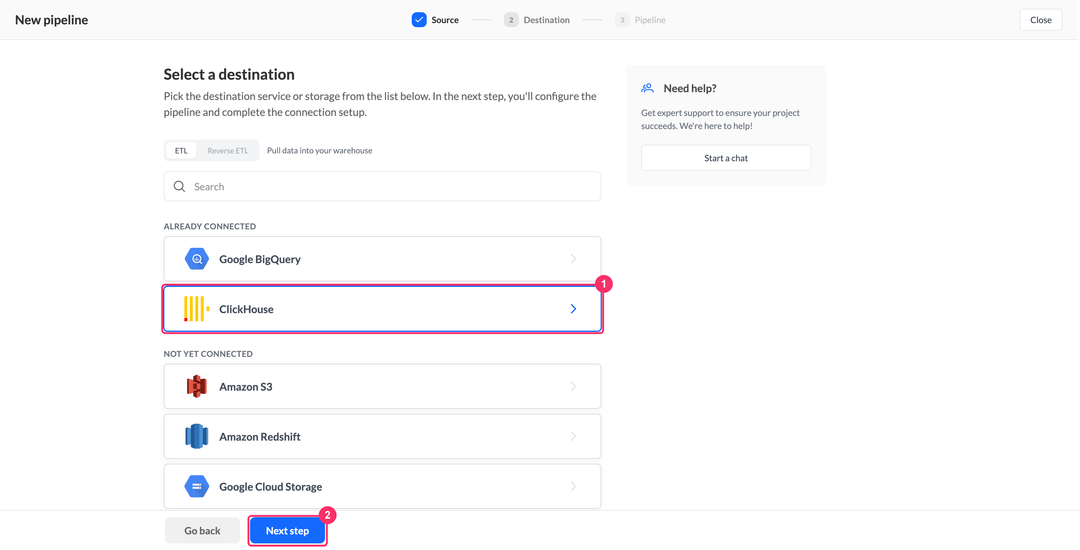Click the NOT YET CONNECTED section label

point(208,354)
